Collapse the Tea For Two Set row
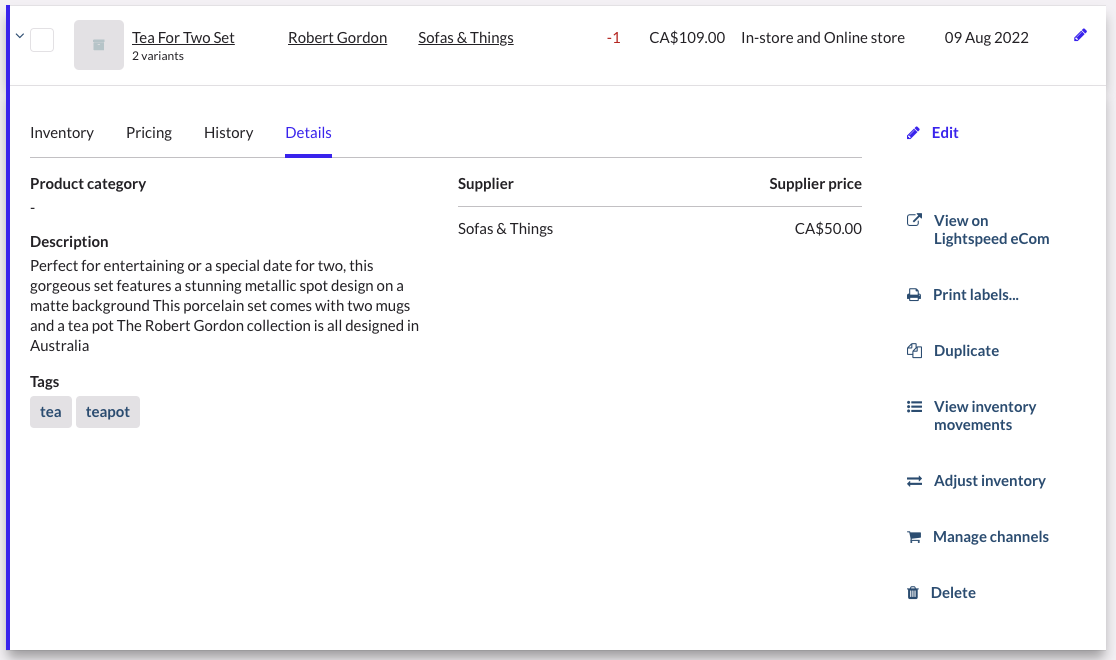The height and width of the screenshot is (660, 1116). [19, 36]
